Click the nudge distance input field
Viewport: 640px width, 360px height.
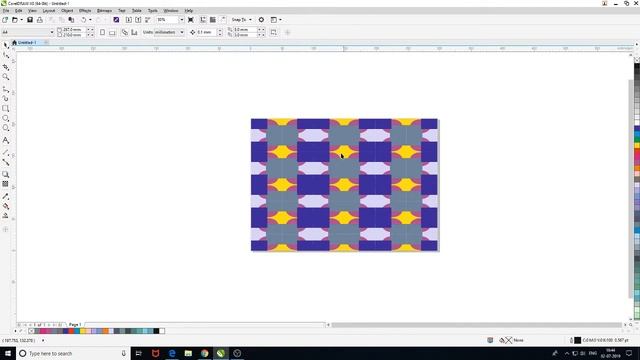(206, 32)
